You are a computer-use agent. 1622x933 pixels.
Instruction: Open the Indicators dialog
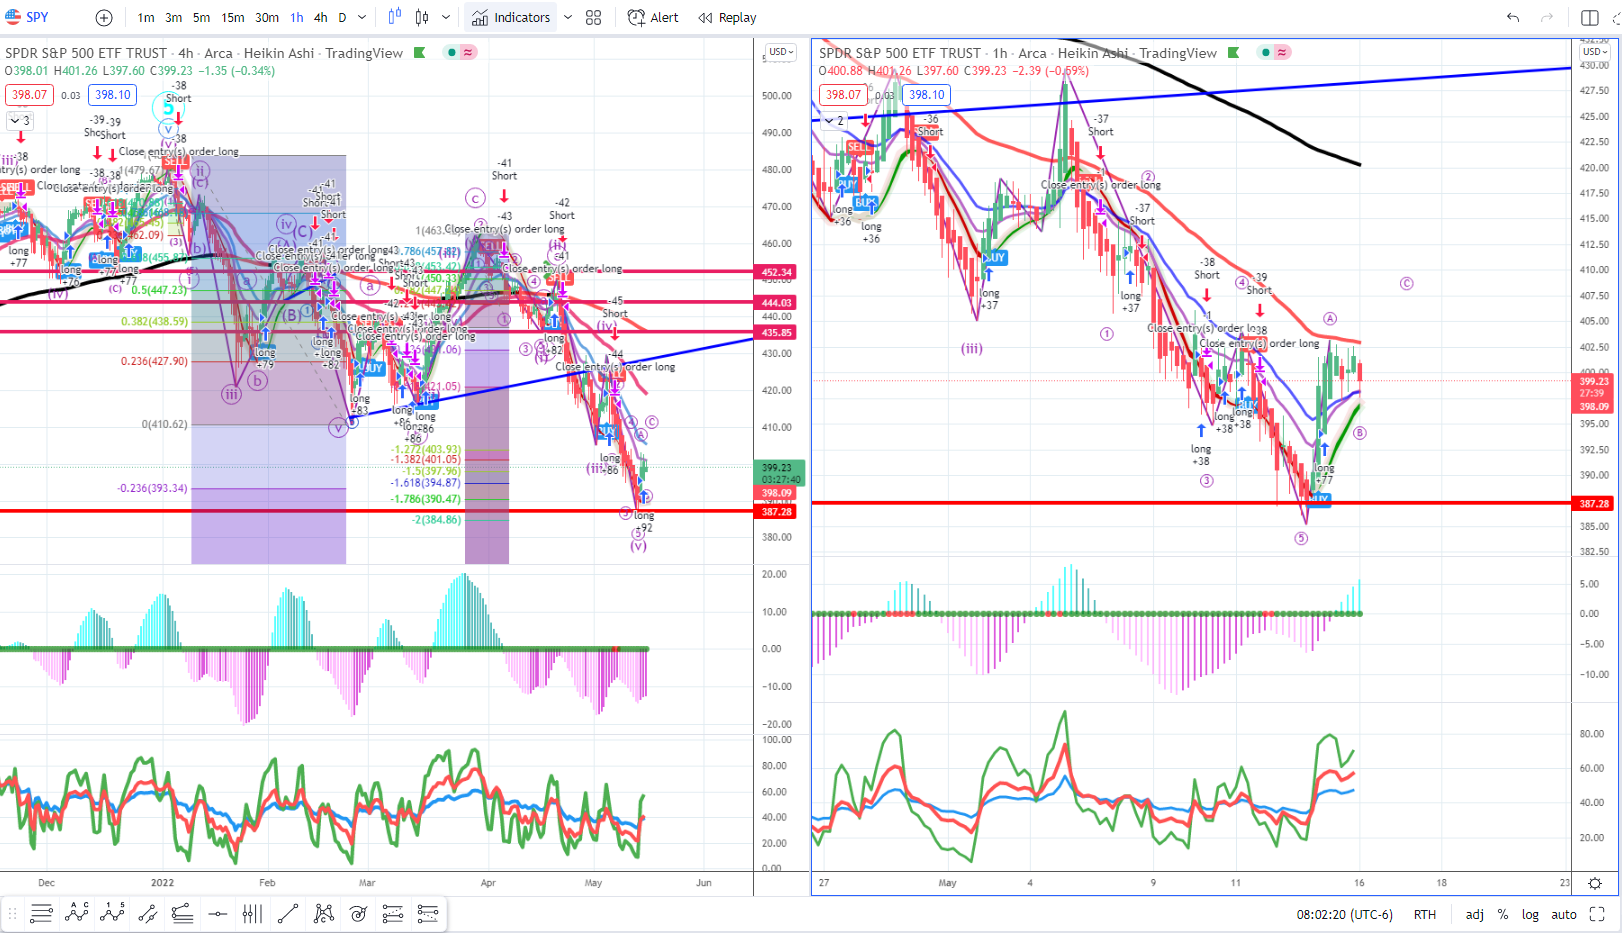coord(511,17)
